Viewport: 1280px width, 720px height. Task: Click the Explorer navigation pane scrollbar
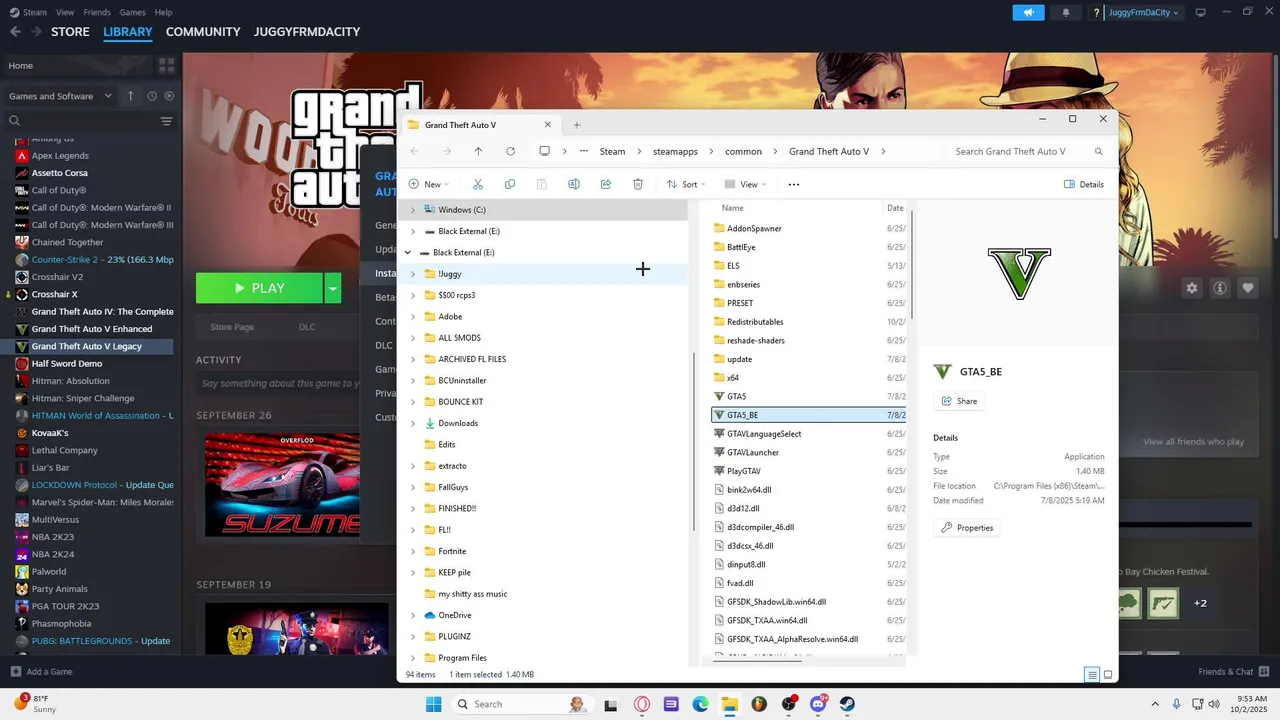click(694, 442)
